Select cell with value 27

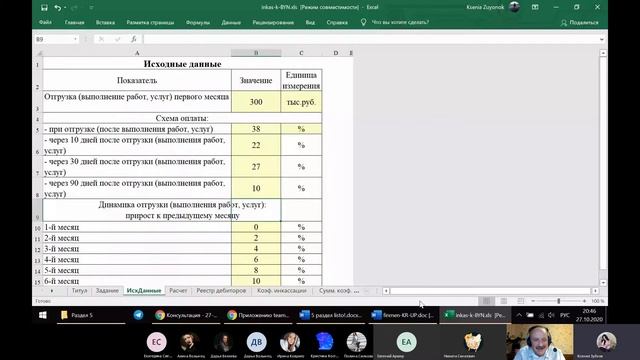256,167
